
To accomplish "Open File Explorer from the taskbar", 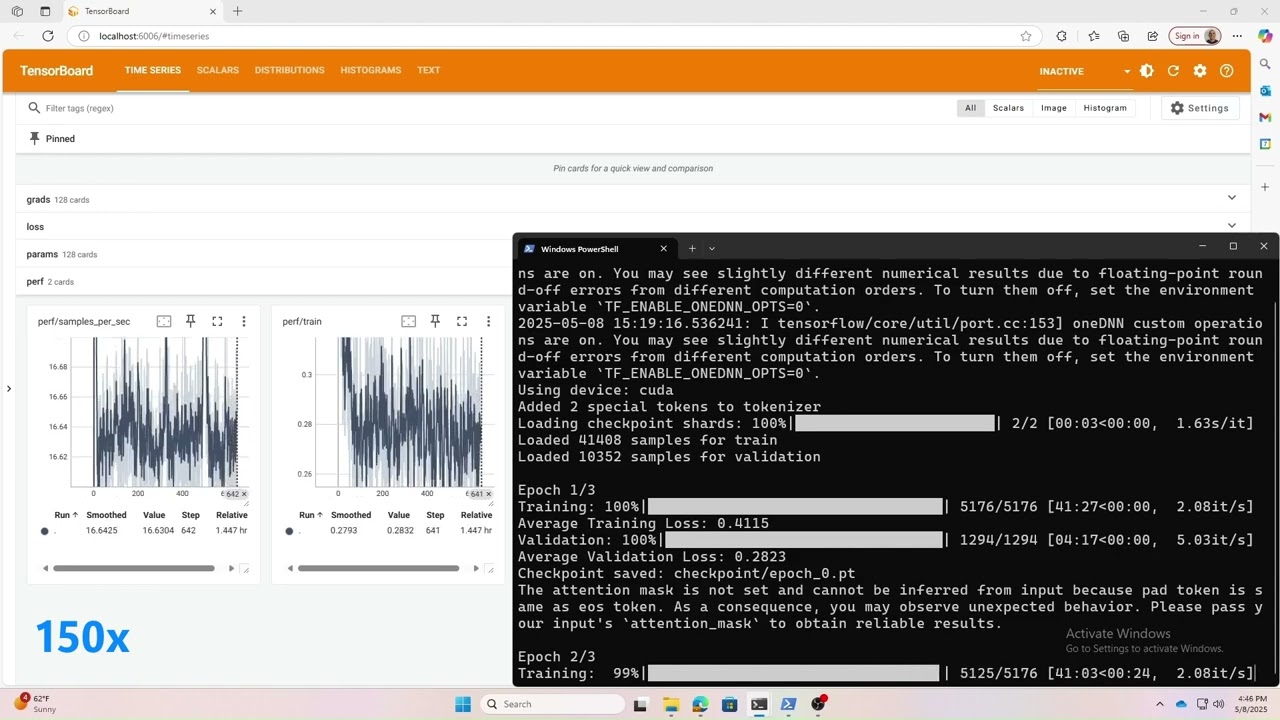I will click(670, 704).
